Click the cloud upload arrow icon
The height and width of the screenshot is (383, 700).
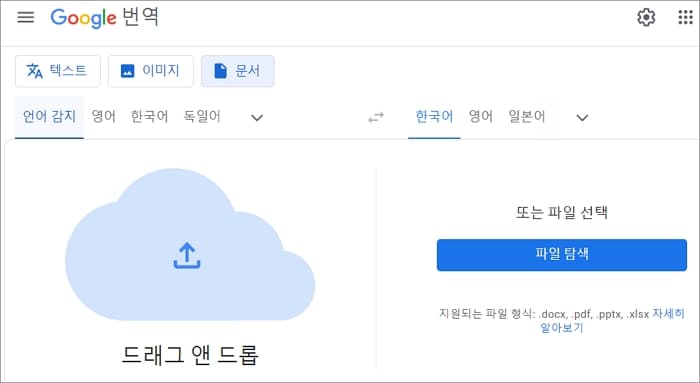[x=187, y=255]
